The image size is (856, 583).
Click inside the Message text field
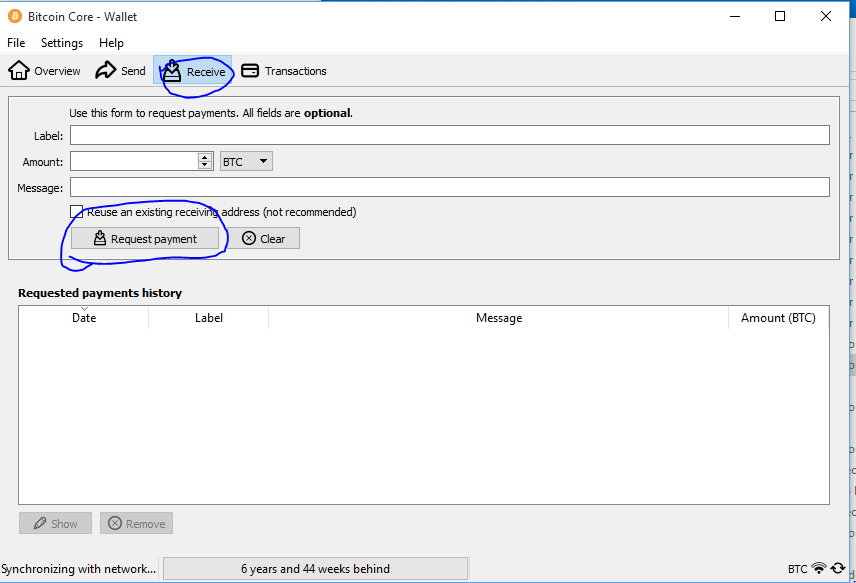[x=449, y=187]
